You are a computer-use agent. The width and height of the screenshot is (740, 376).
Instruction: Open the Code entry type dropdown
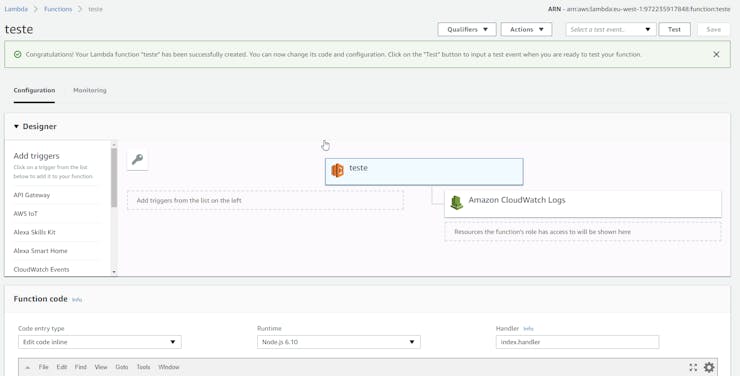100,342
